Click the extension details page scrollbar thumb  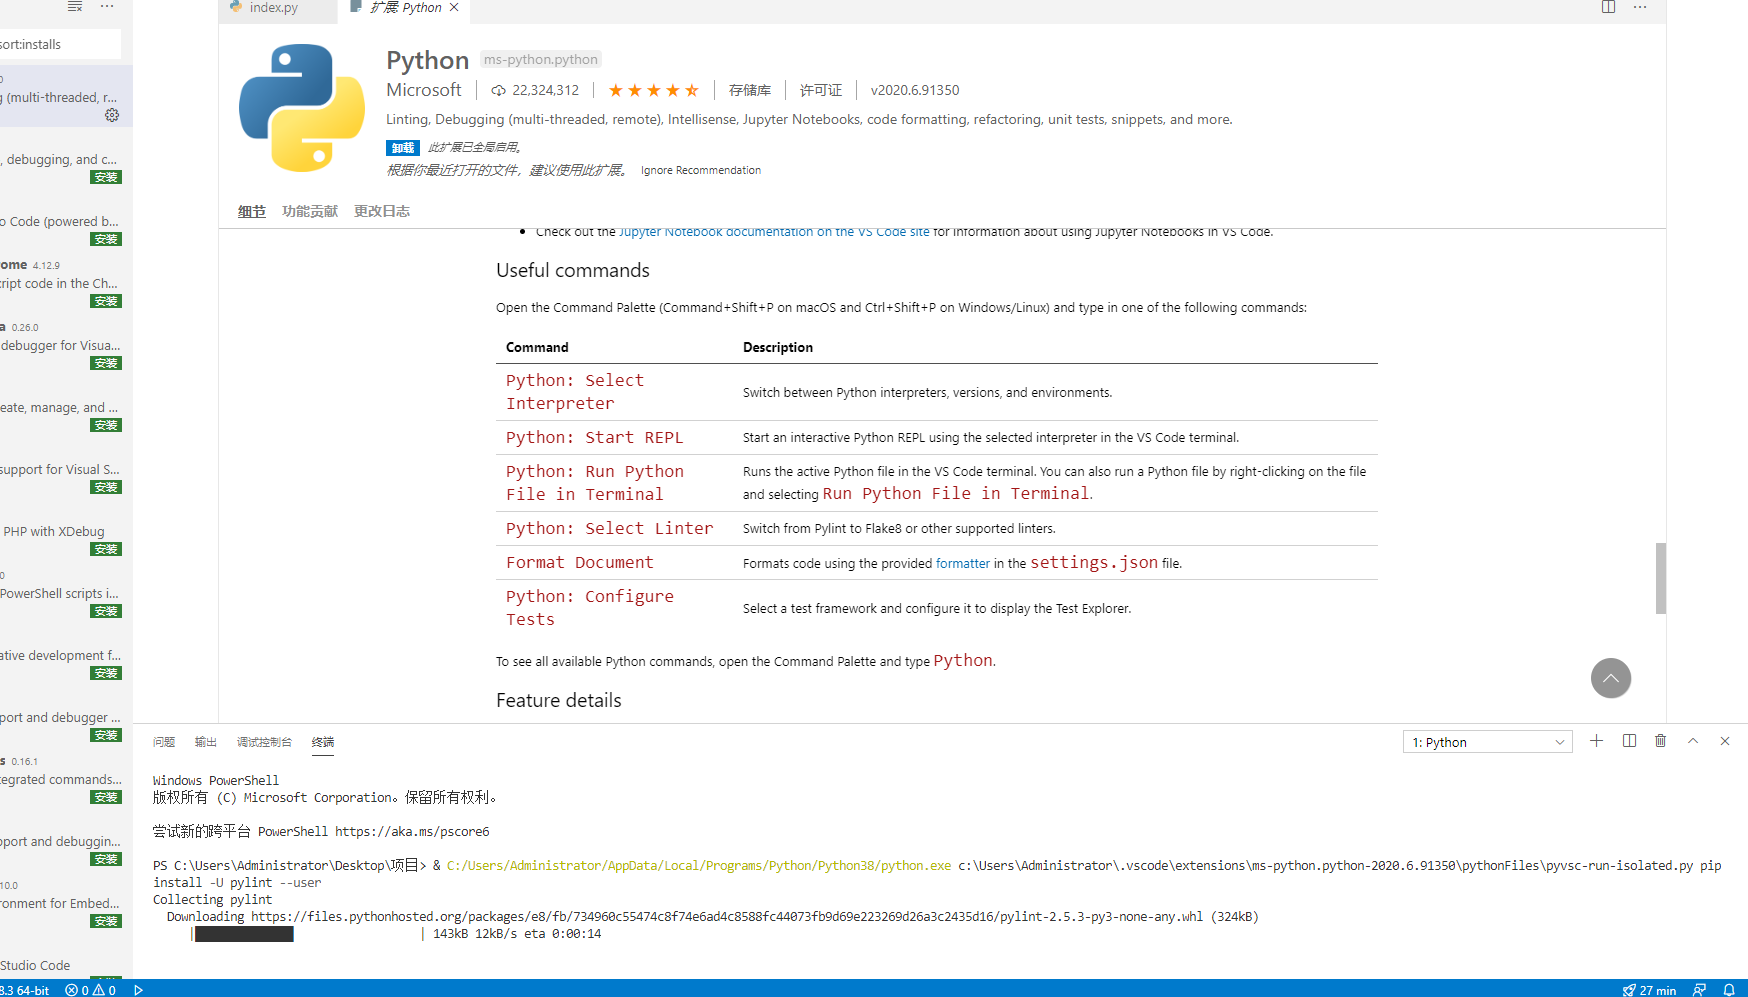[x=1660, y=578]
